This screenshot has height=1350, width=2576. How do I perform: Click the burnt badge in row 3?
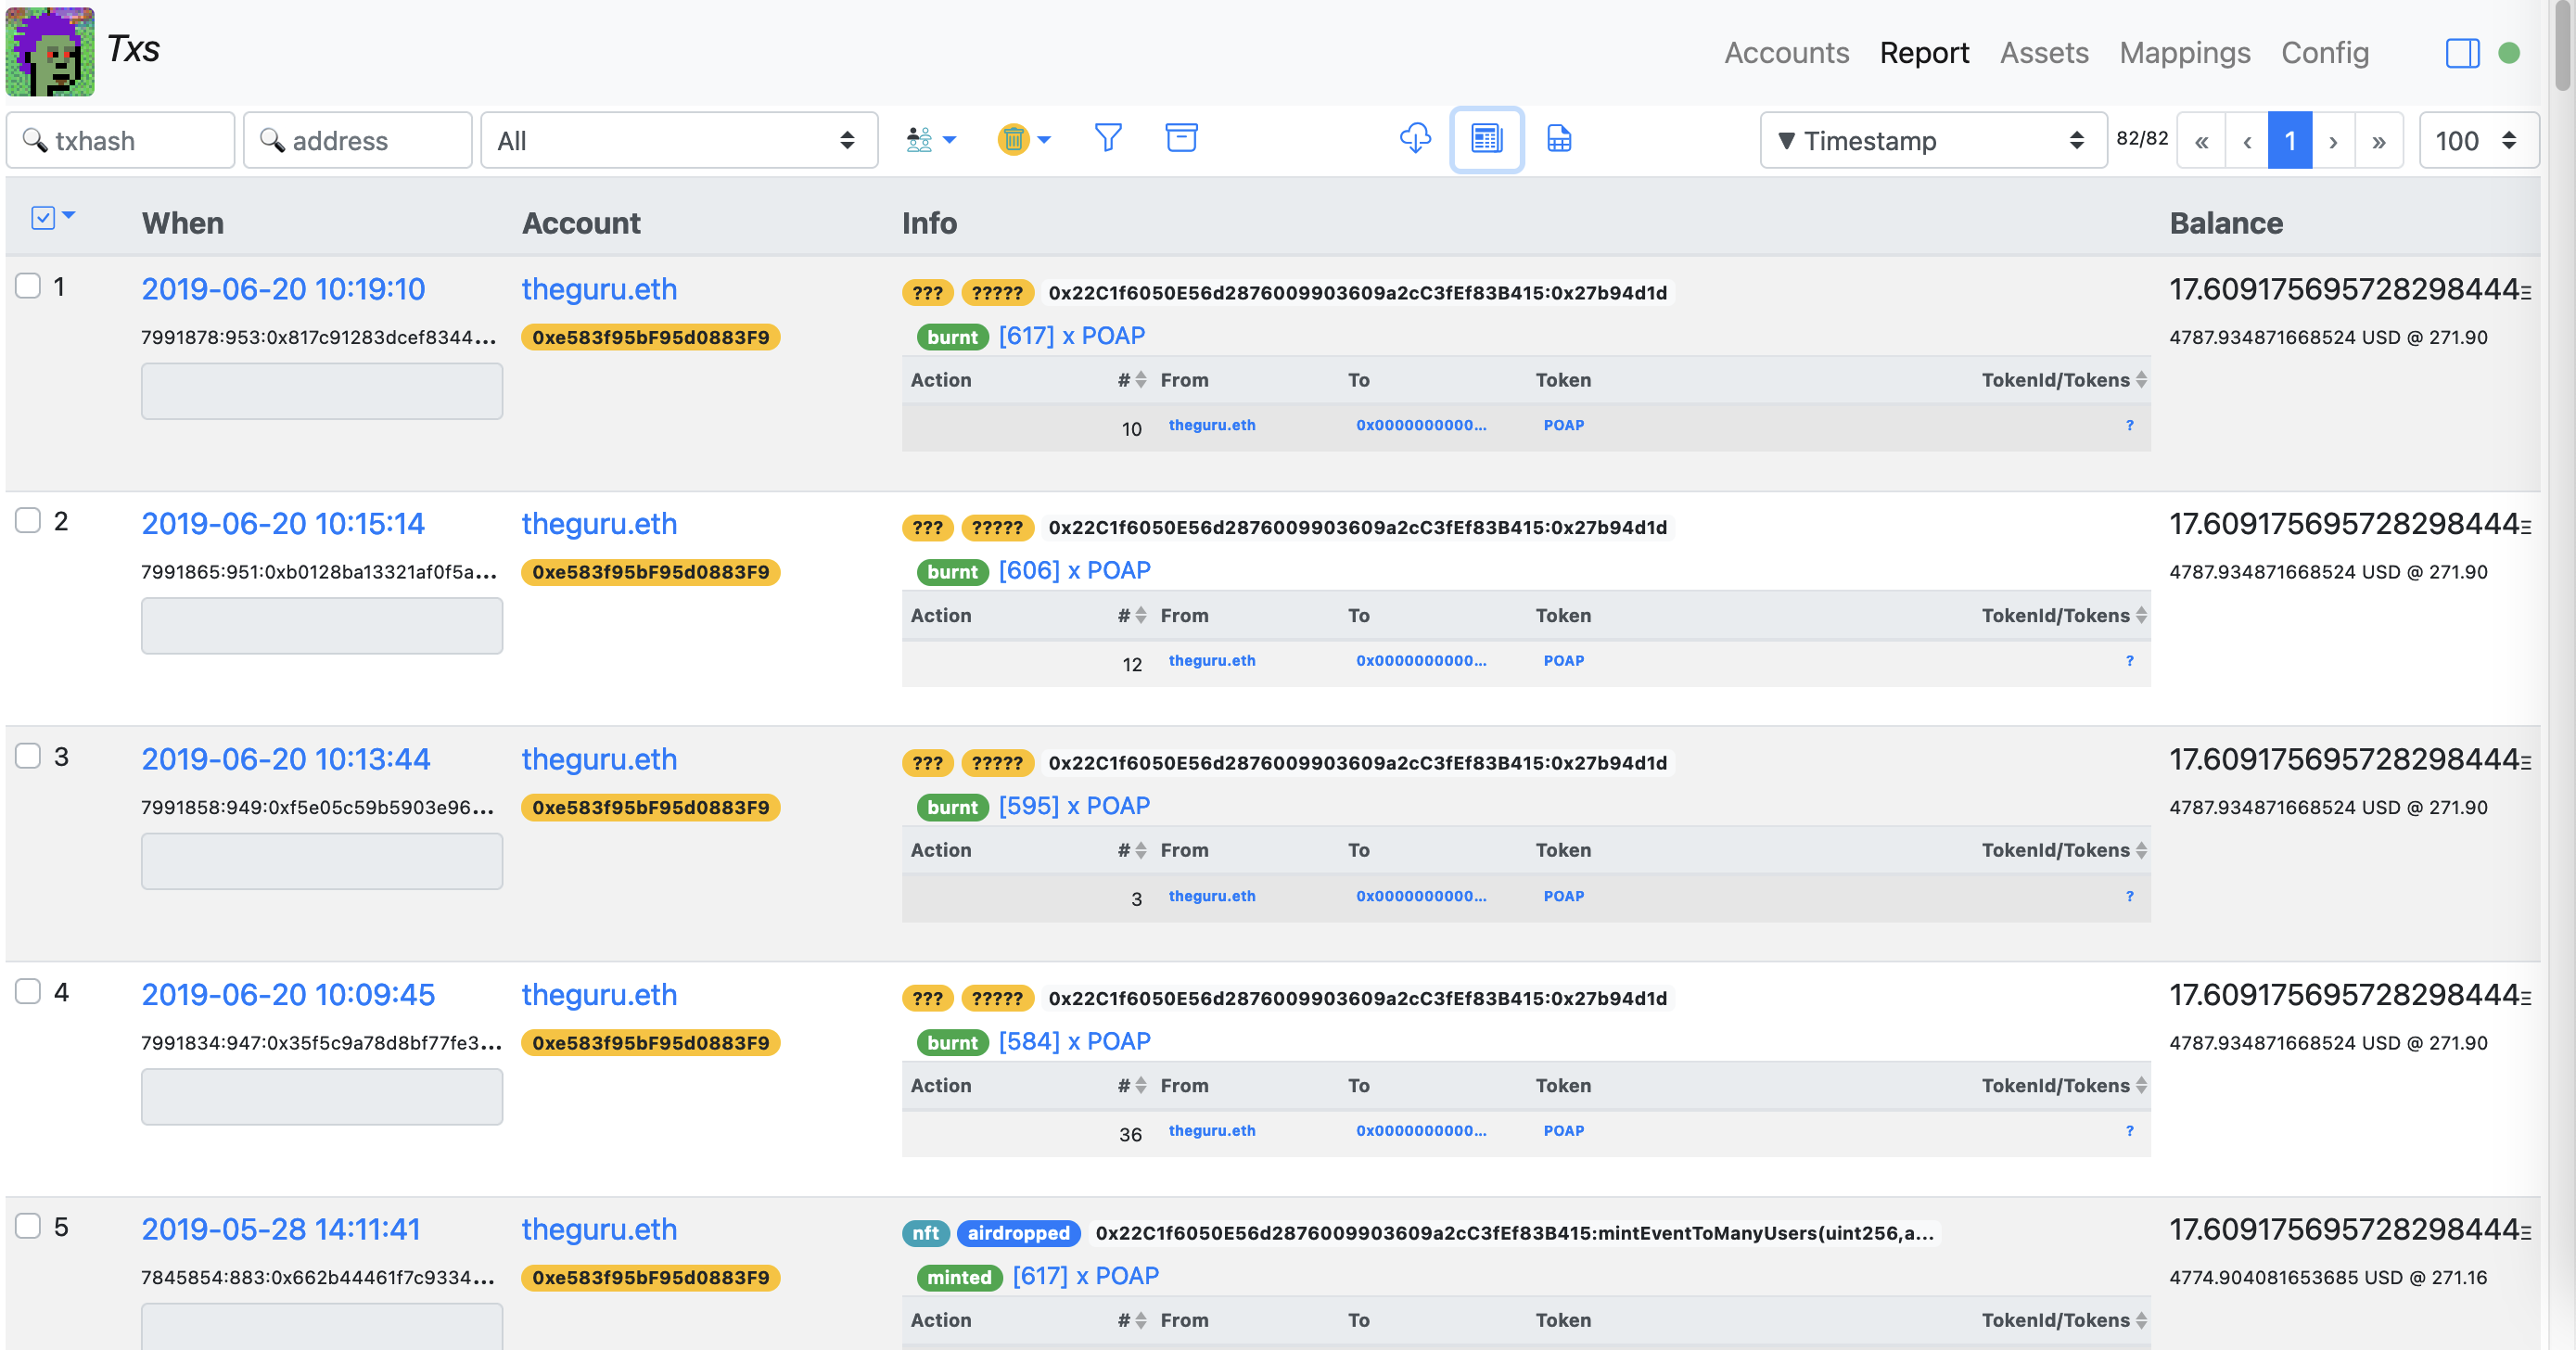[x=952, y=807]
